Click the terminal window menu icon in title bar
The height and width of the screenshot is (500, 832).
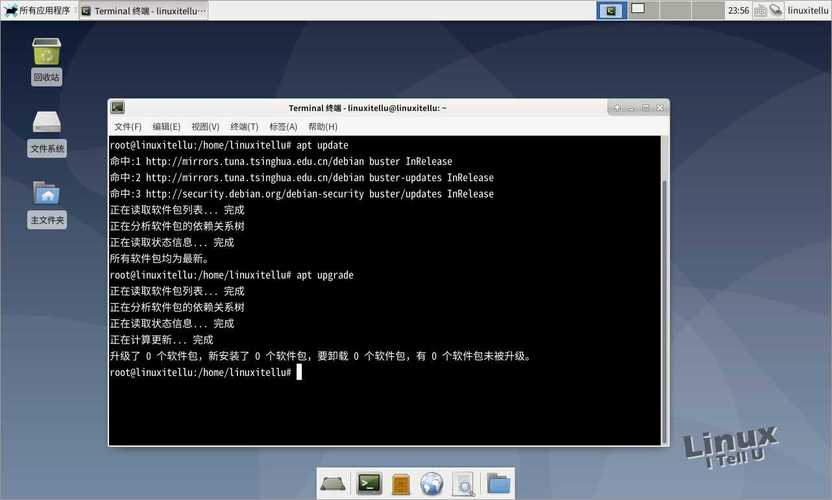point(118,108)
